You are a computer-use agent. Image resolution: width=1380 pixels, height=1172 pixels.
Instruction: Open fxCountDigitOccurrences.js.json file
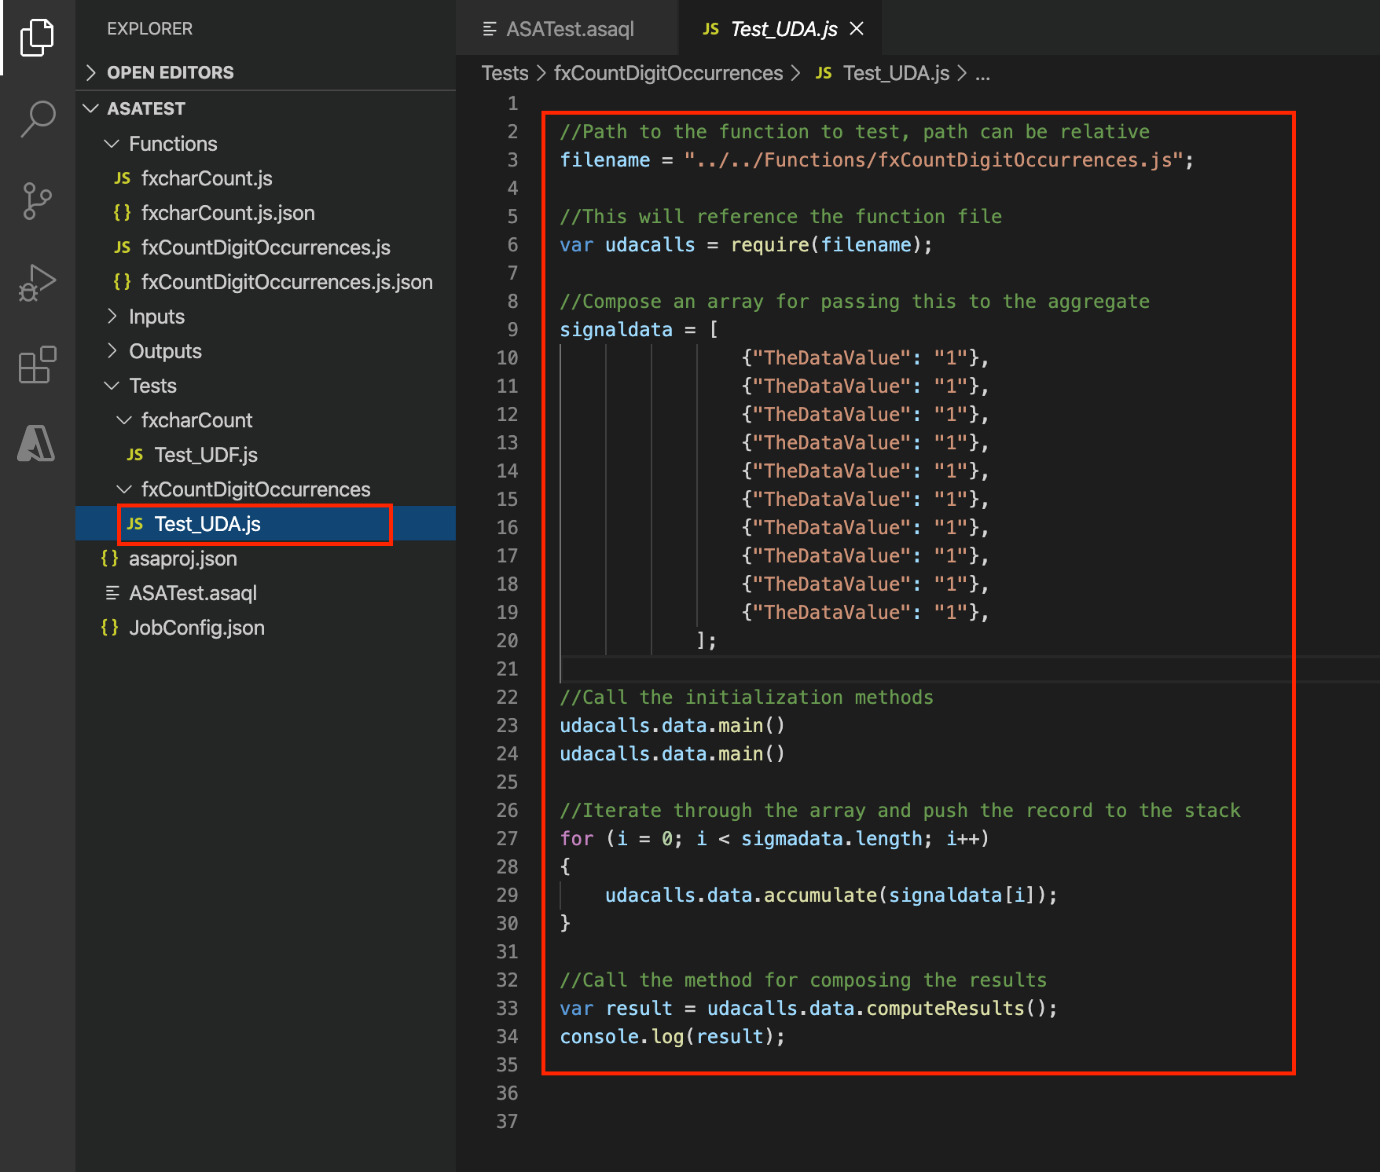(286, 282)
